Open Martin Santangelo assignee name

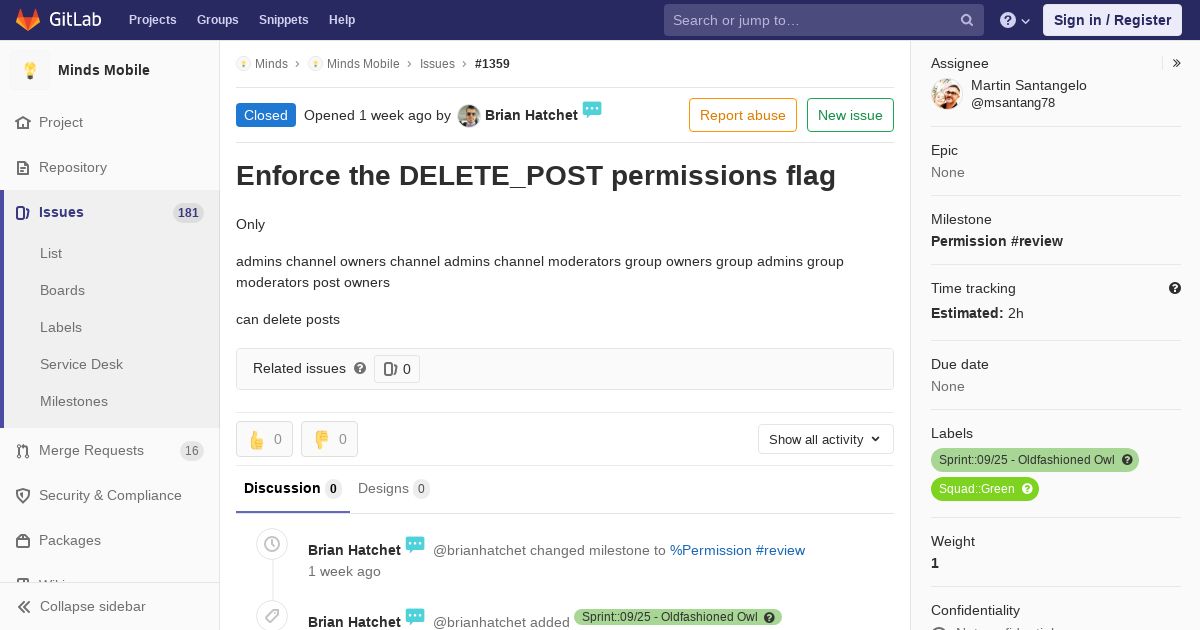(1029, 85)
